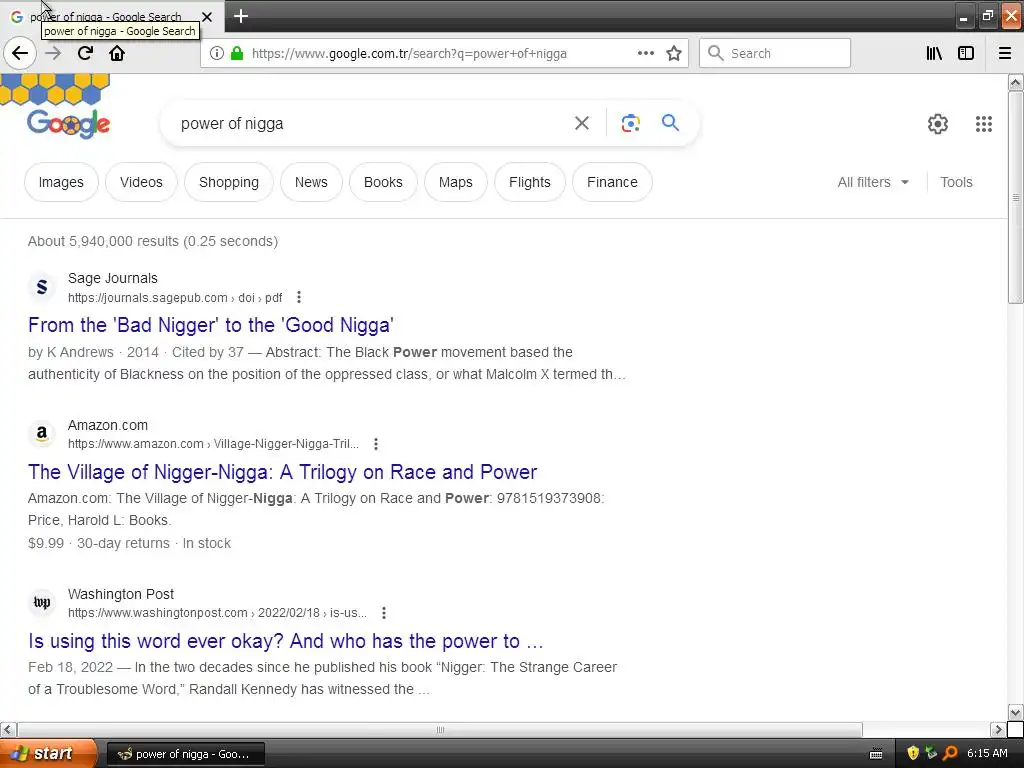The height and width of the screenshot is (768, 1024).
Task: Click the security shield tray icon
Action: click(913, 754)
